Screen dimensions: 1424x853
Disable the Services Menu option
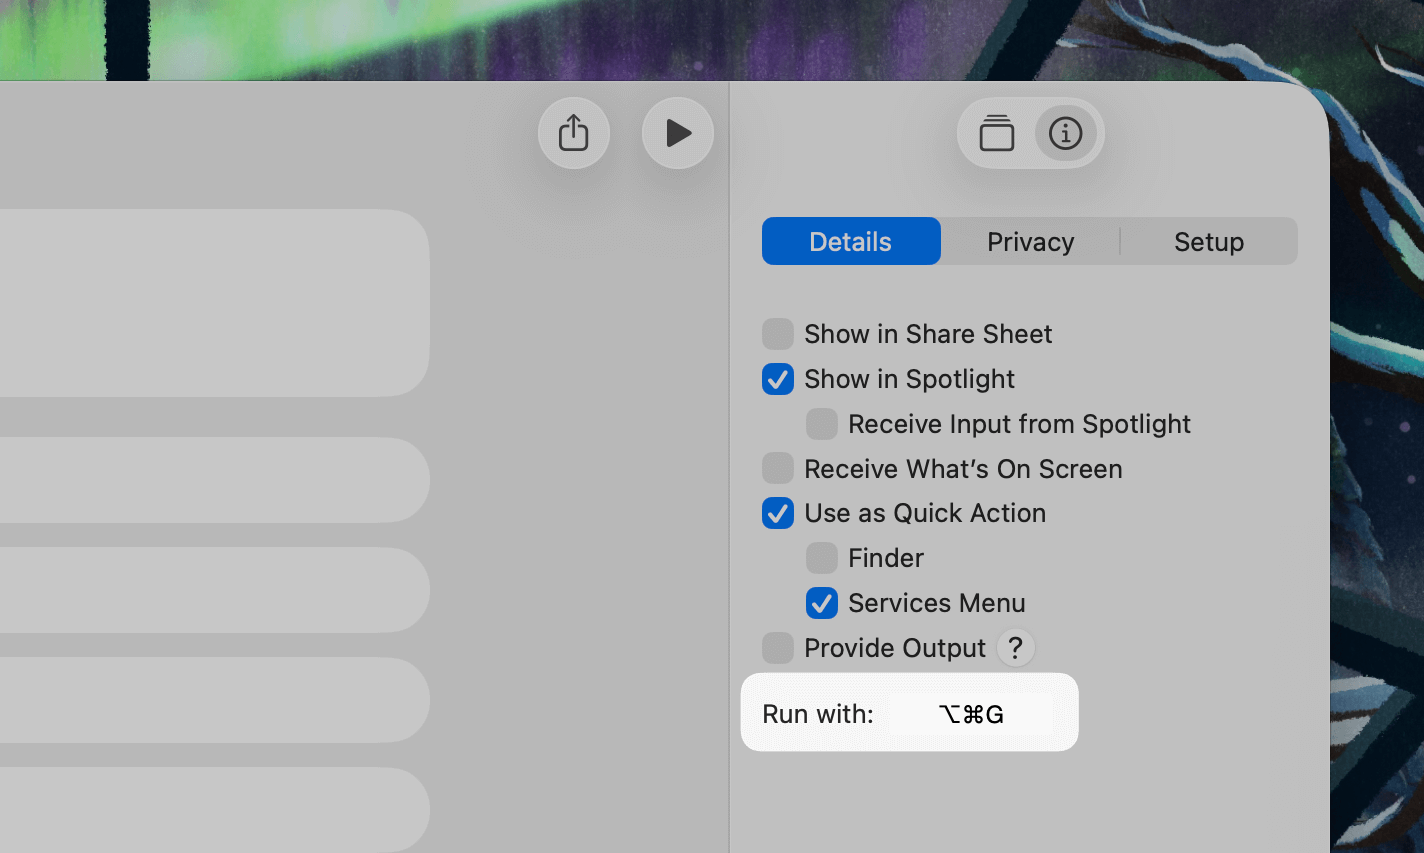(821, 603)
